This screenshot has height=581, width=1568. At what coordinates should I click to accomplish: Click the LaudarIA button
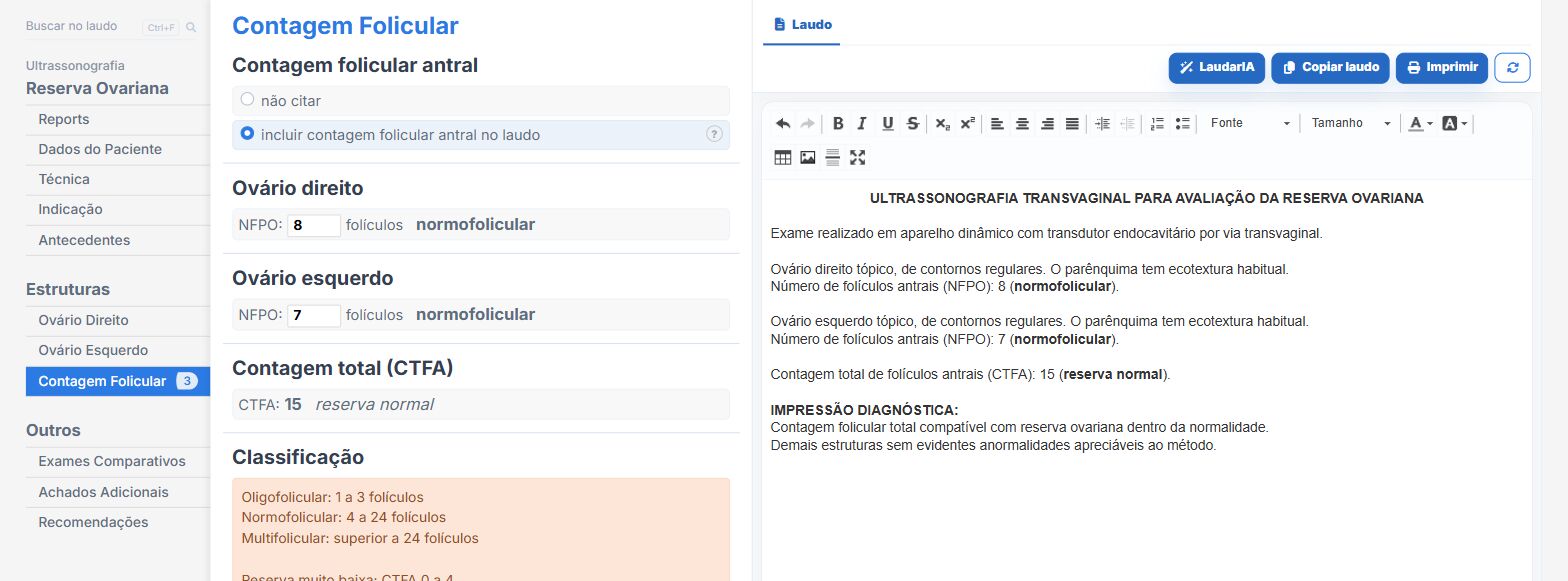click(1217, 67)
